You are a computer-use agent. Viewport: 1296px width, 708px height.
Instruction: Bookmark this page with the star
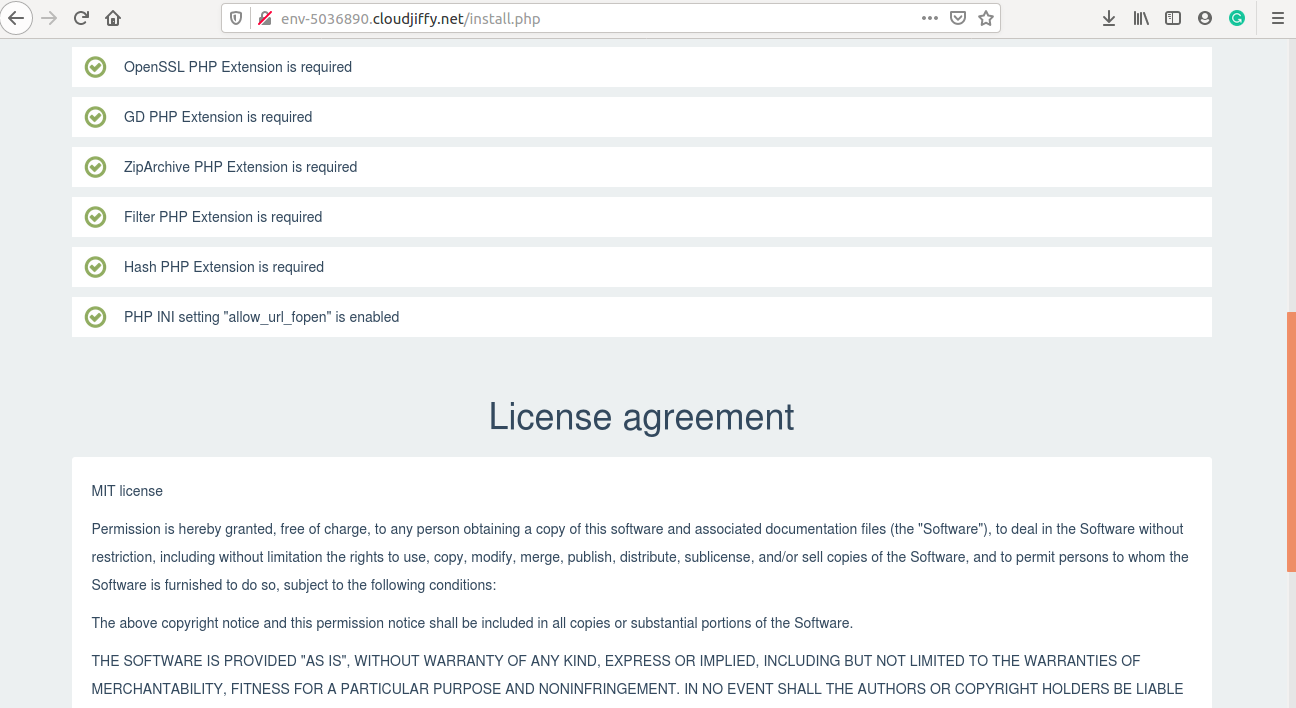click(x=986, y=18)
